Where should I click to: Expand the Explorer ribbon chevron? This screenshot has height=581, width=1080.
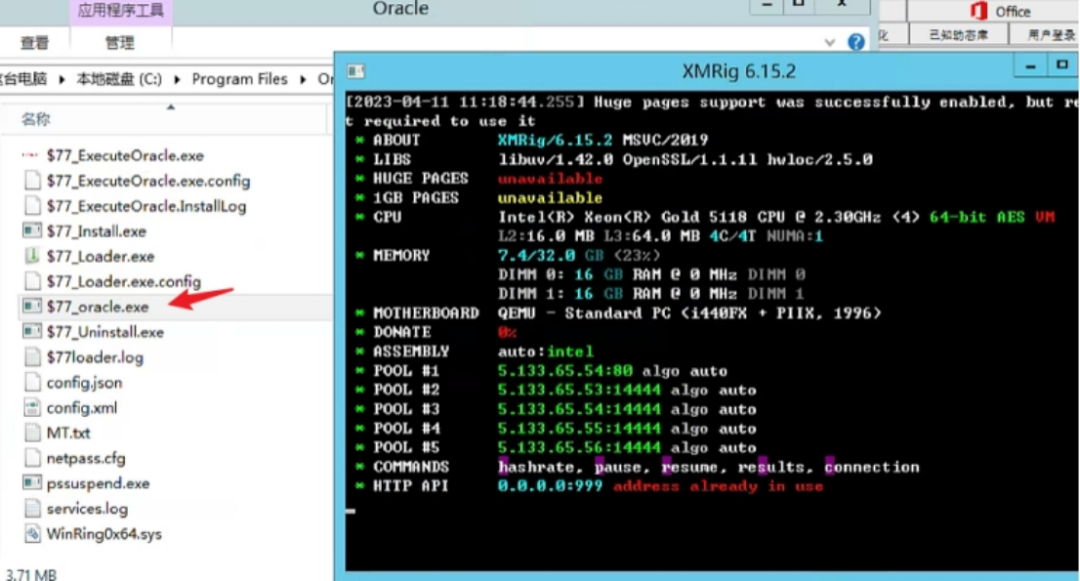(829, 43)
